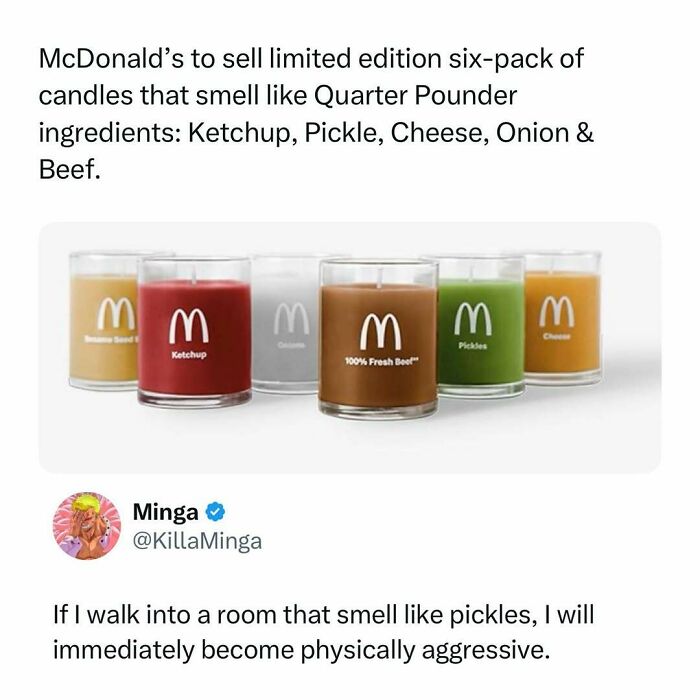Click the McDonald's logo on Ketchup candle
This screenshot has height=700, width=700.
pos(192,323)
